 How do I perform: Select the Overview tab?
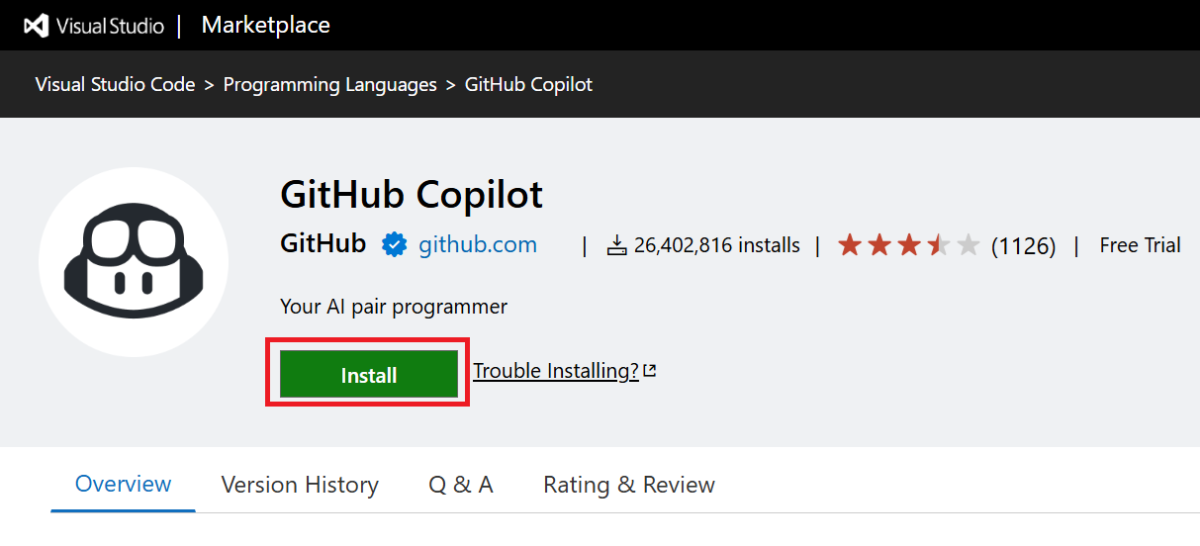pyautogui.click(x=123, y=485)
